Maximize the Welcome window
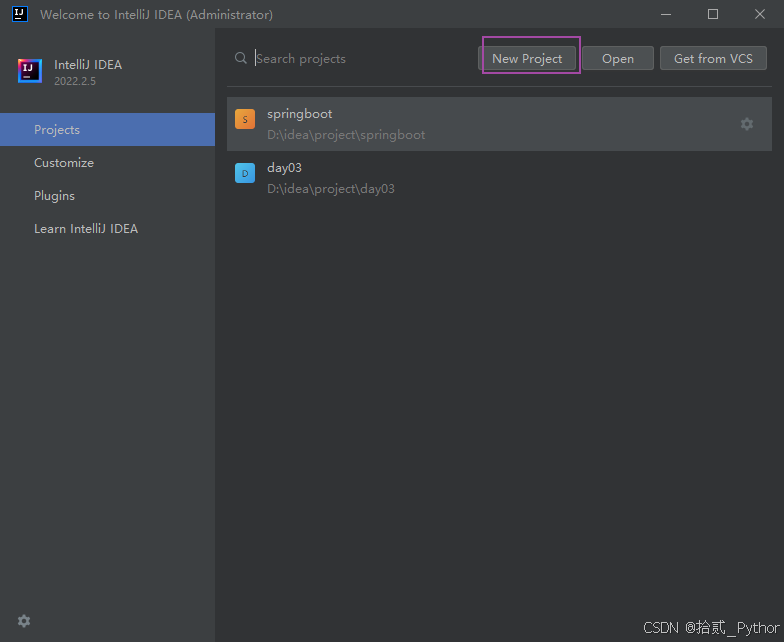 coord(713,14)
